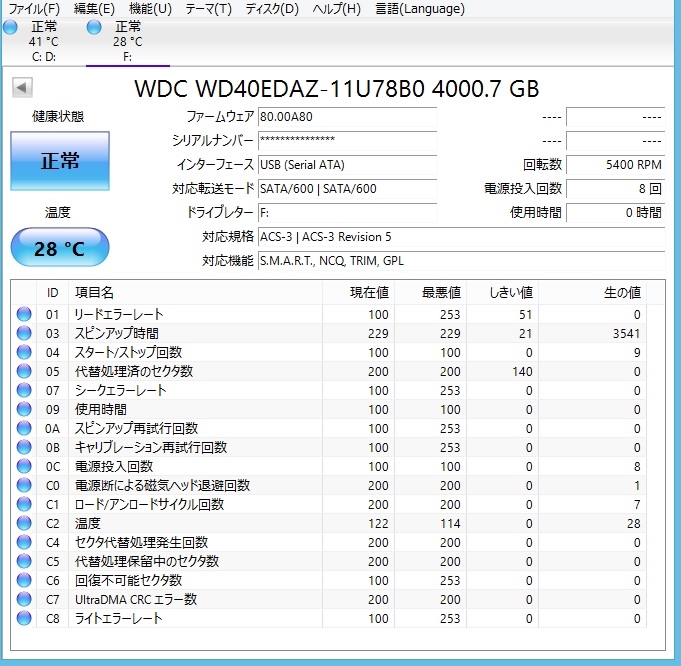Click status icon for 0C 電源投入回数
The width and height of the screenshot is (681, 666).
24,466
